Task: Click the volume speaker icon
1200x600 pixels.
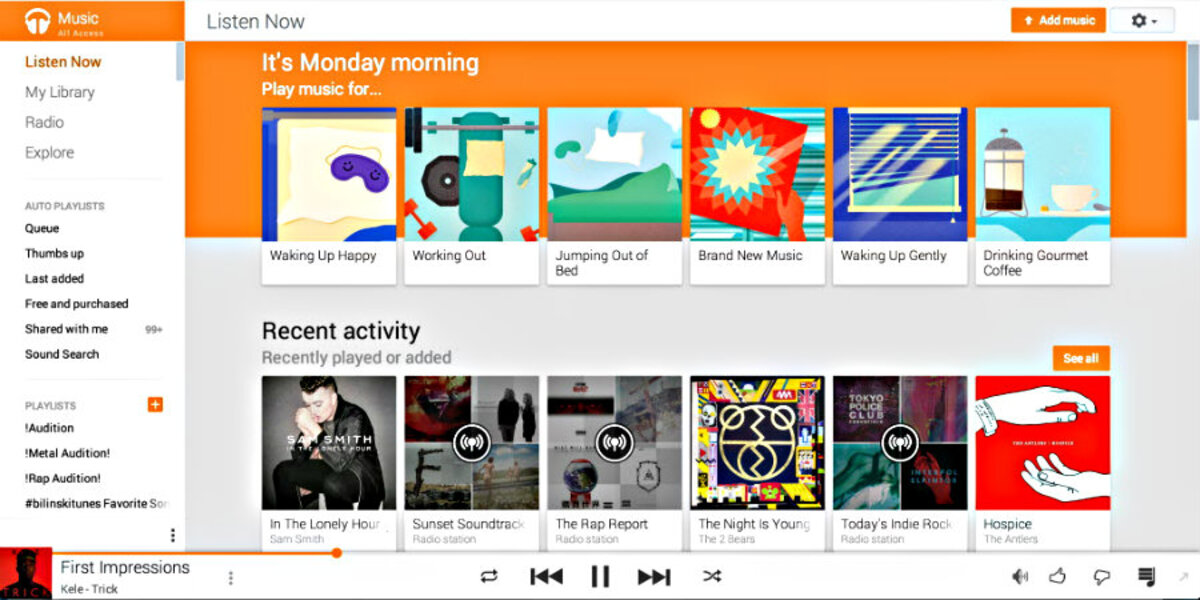Action: [1020, 576]
